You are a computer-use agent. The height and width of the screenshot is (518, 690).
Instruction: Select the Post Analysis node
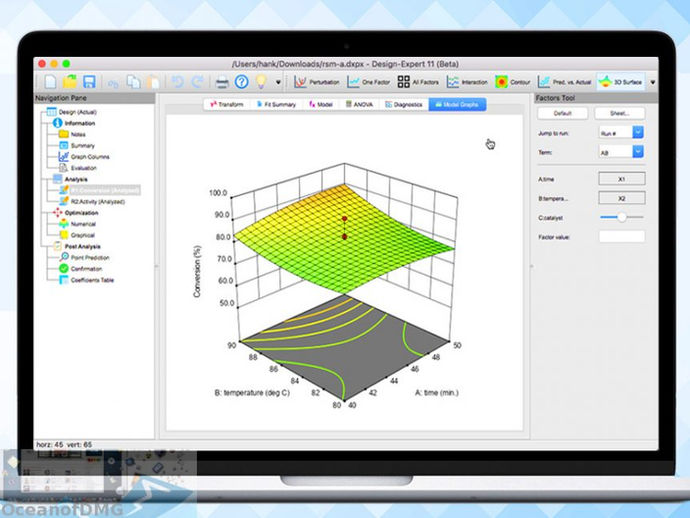click(x=77, y=246)
